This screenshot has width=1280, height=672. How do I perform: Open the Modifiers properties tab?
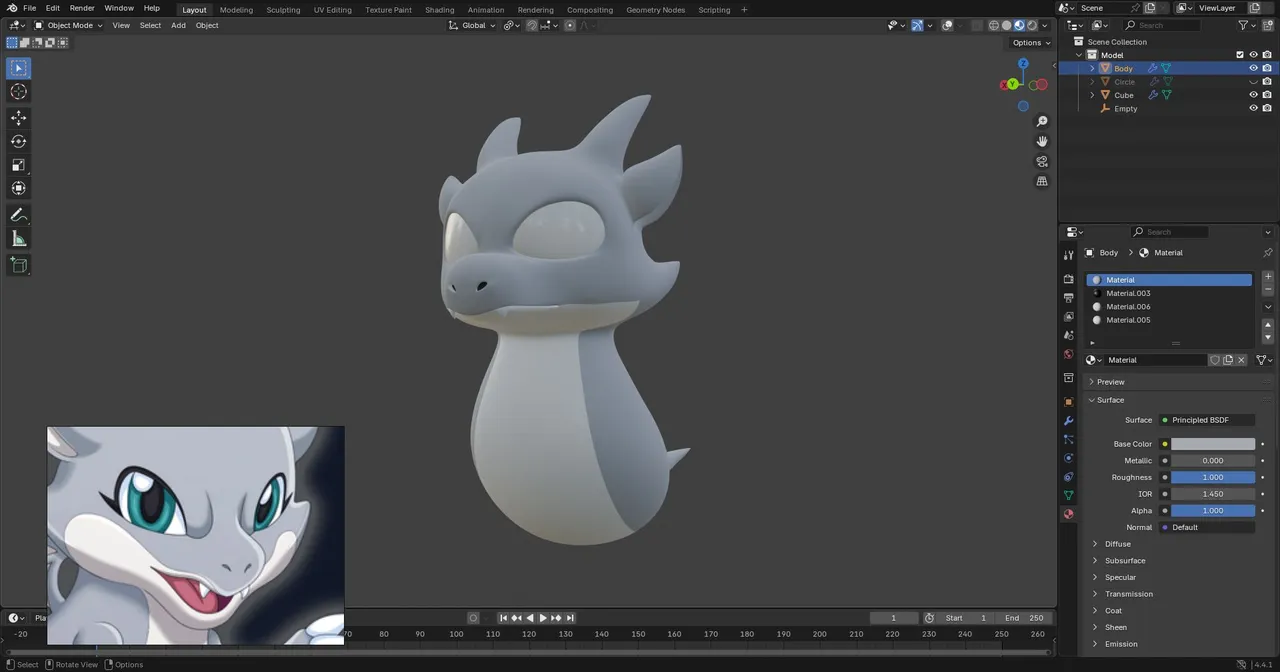1068,421
